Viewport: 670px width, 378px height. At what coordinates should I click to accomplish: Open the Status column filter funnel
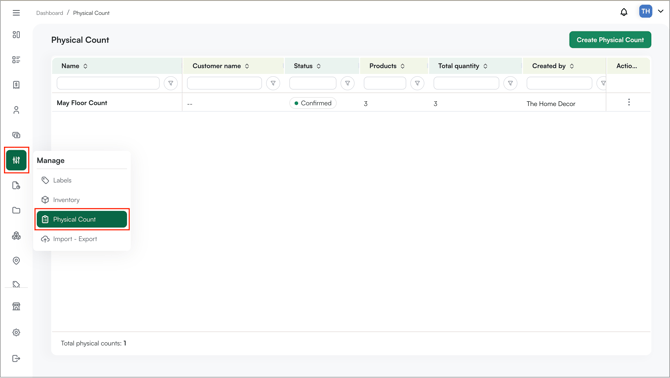tap(347, 83)
